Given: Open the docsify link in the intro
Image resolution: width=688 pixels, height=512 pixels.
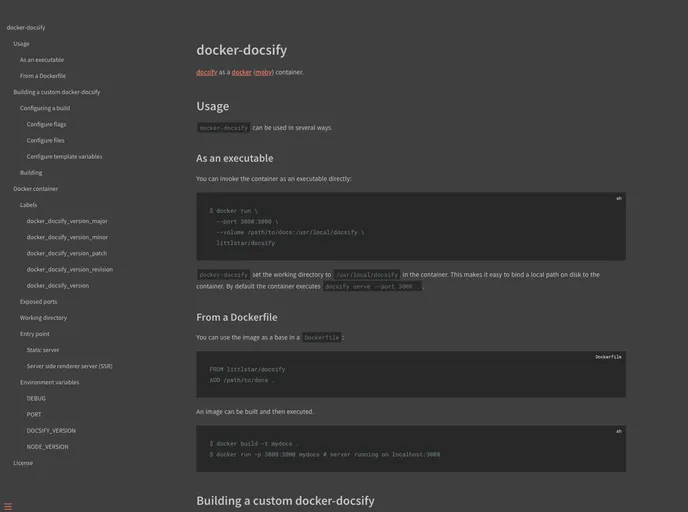Looking at the screenshot, I should (207, 72).
